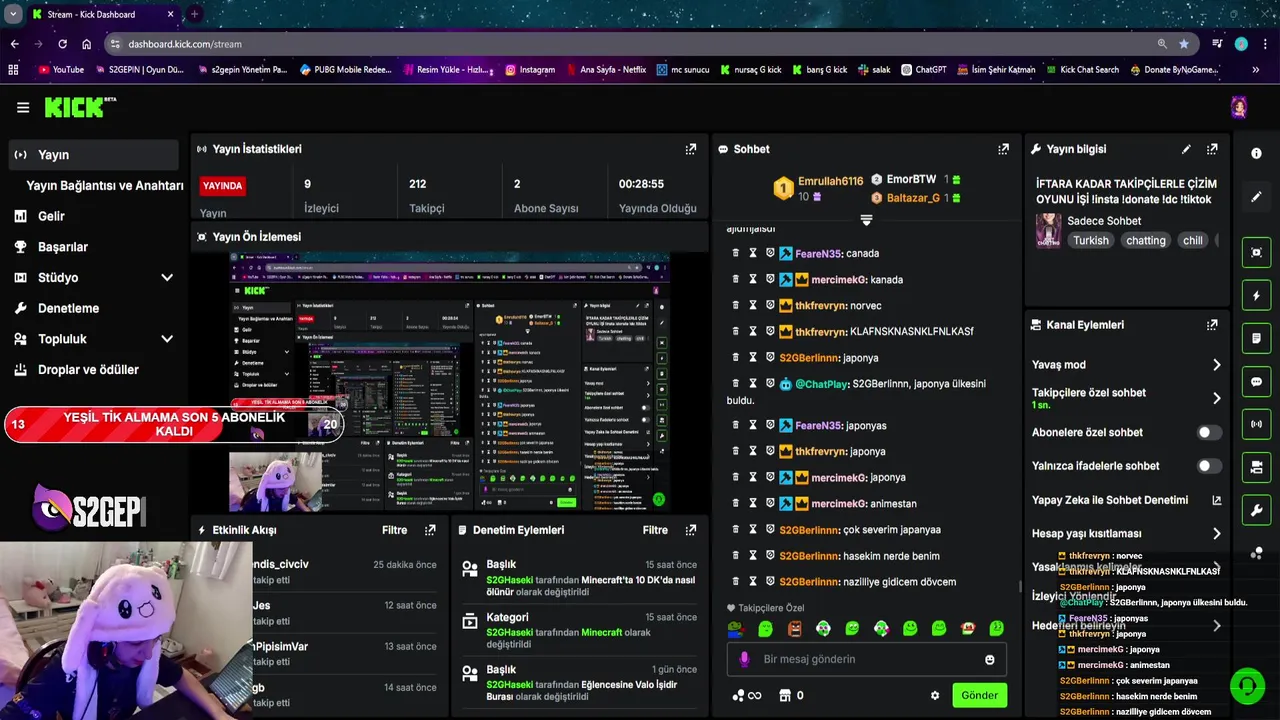Open the emoji picker in message box
The height and width of the screenshot is (720, 1280).
[990, 660]
